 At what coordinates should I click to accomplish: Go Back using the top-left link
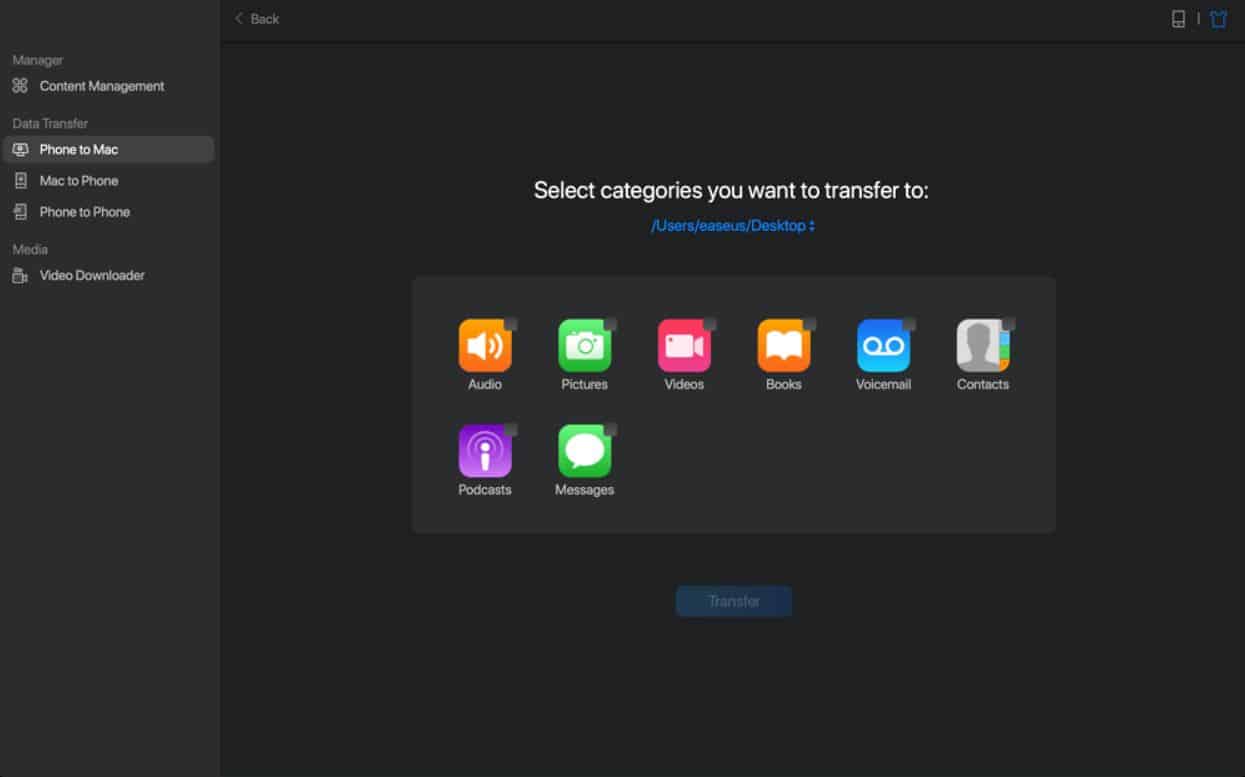tap(257, 19)
